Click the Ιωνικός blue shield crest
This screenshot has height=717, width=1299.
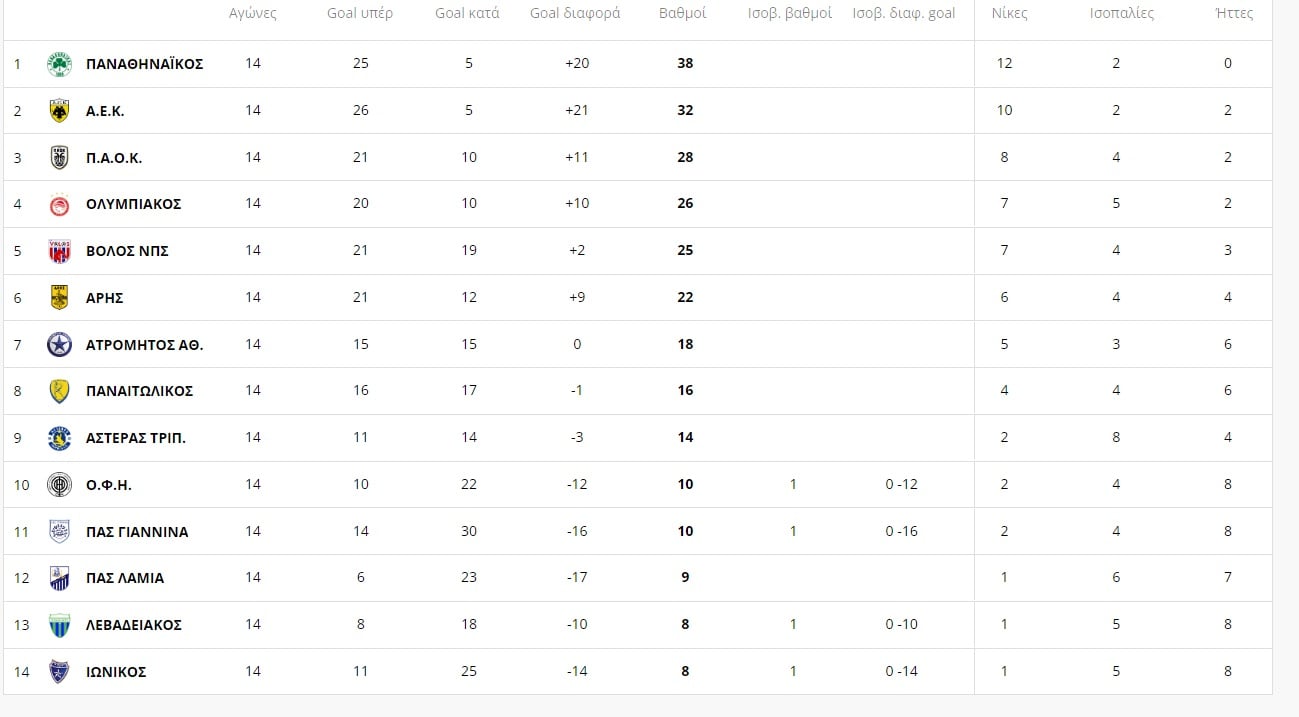click(60, 672)
